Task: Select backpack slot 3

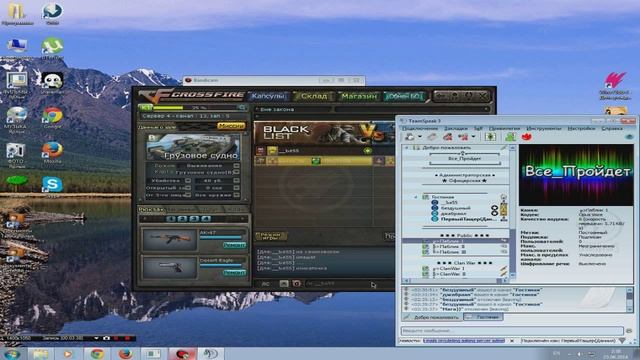Action: click(x=194, y=219)
